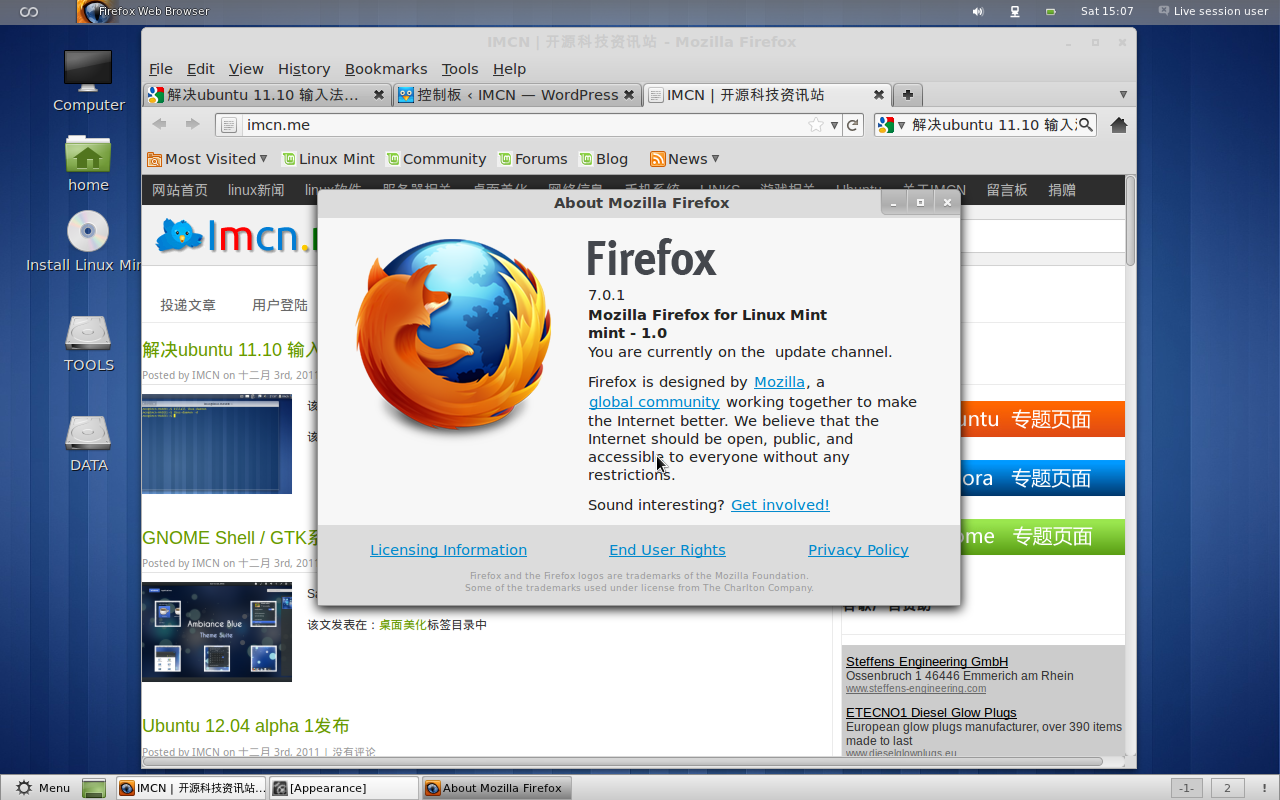
Task: Click the Forums bookmark
Action: click(x=533, y=159)
